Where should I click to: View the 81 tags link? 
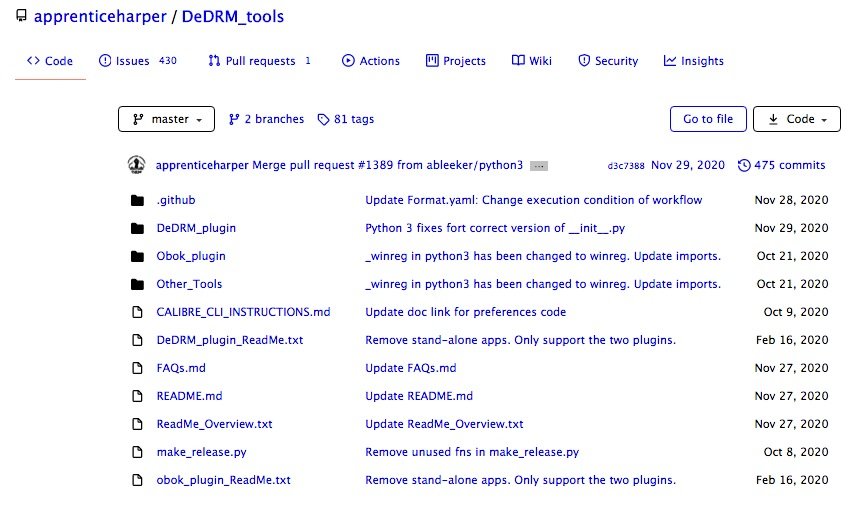pyautogui.click(x=346, y=119)
